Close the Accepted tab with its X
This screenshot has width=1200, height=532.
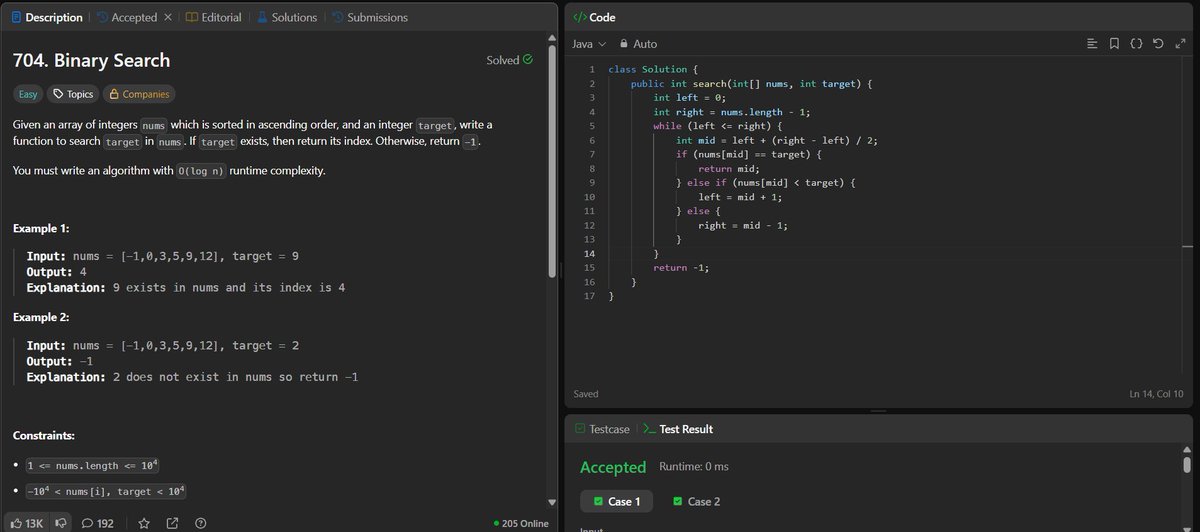point(167,17)
